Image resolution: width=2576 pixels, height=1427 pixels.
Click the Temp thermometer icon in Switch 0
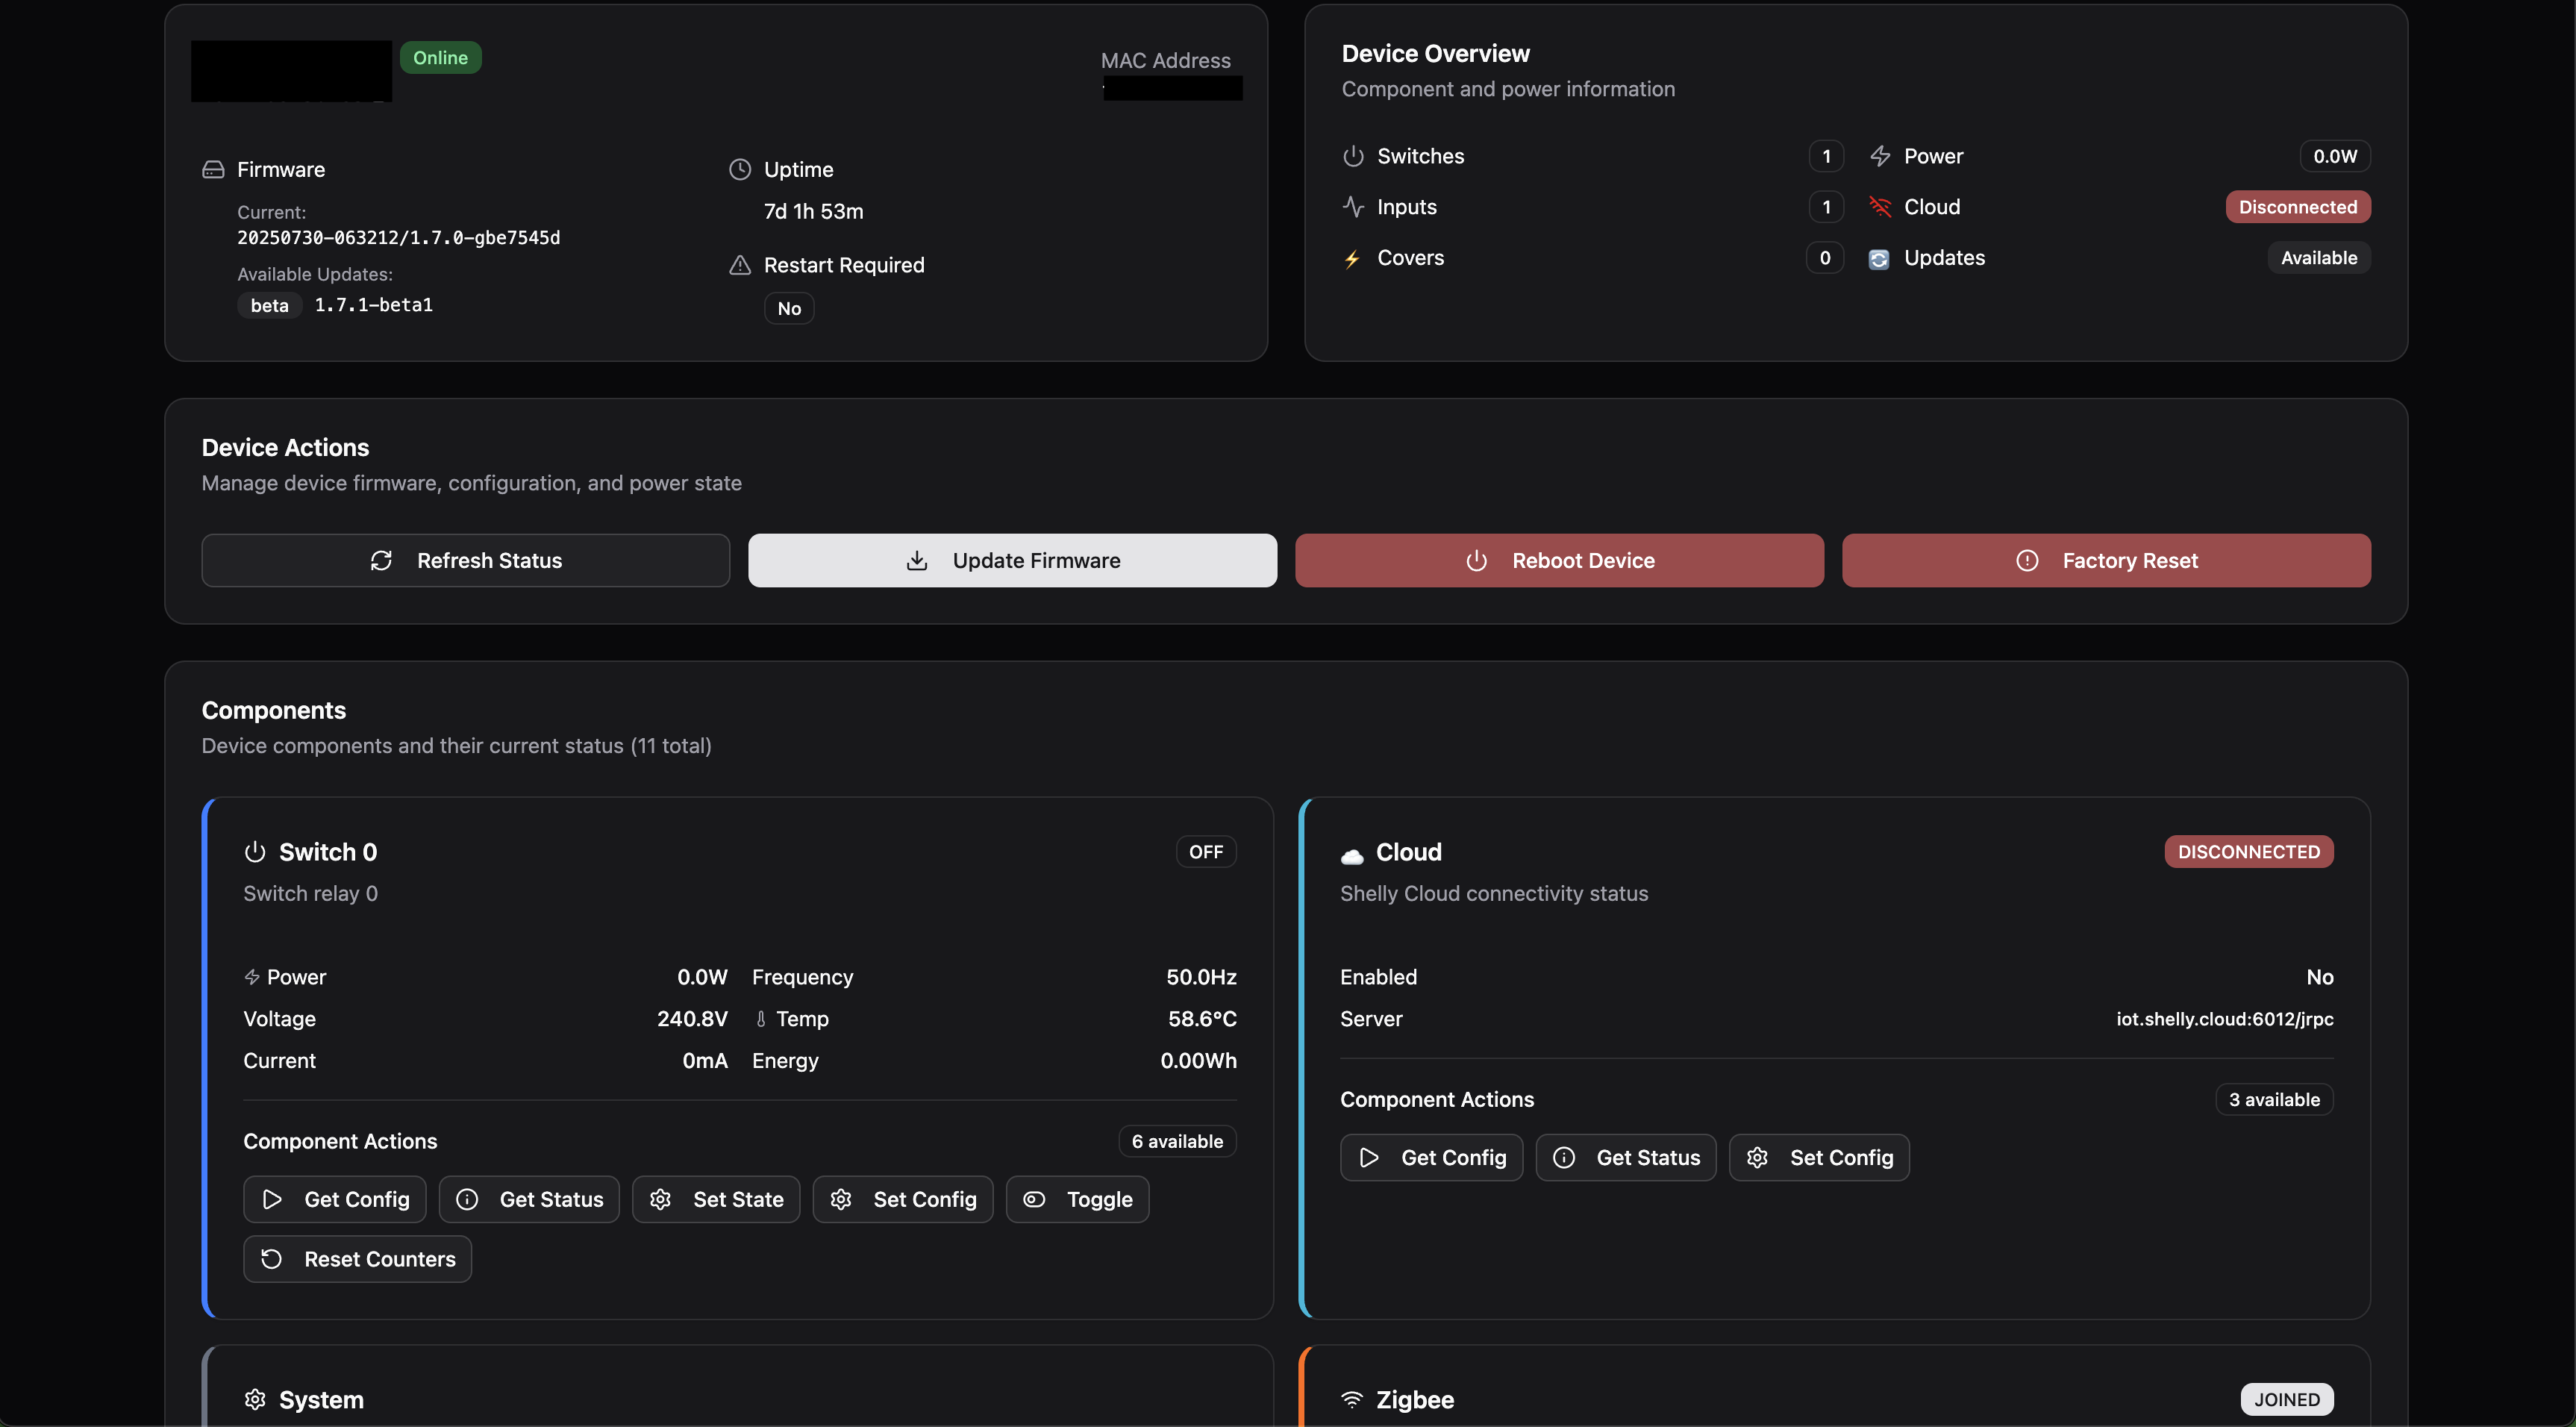pos(761,1019)
